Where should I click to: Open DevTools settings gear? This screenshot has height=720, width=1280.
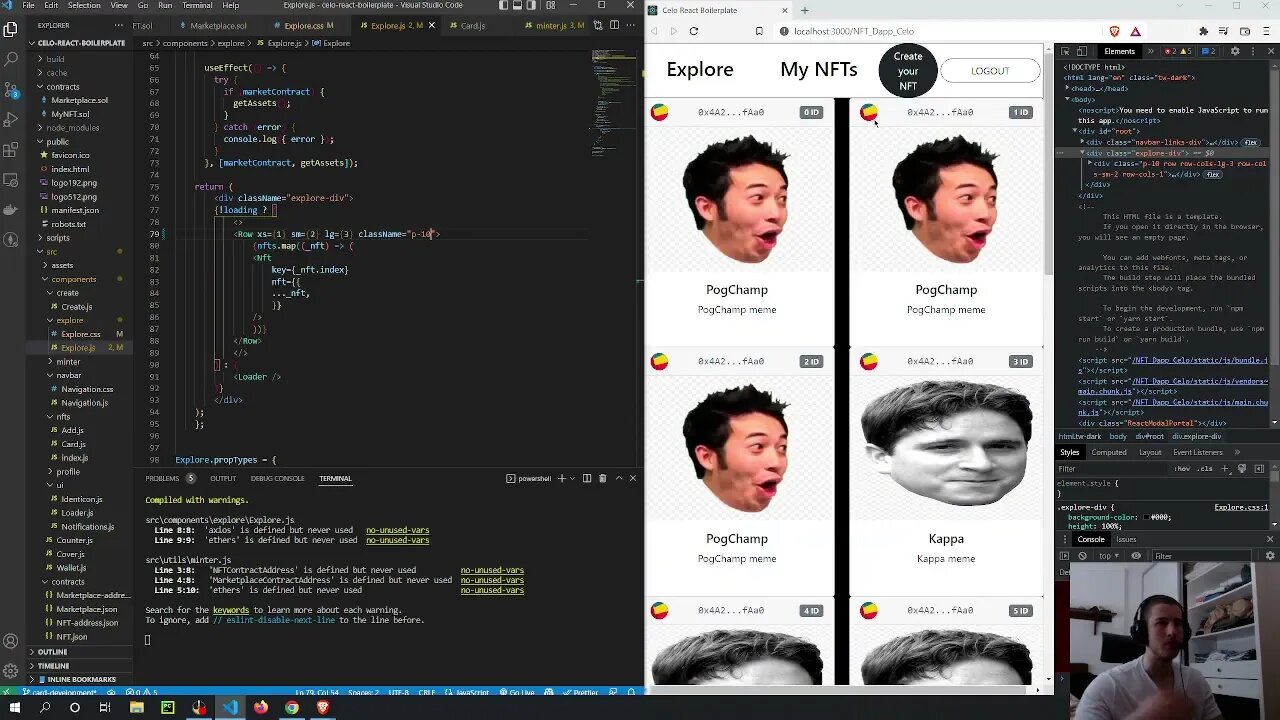(1235, 51)
